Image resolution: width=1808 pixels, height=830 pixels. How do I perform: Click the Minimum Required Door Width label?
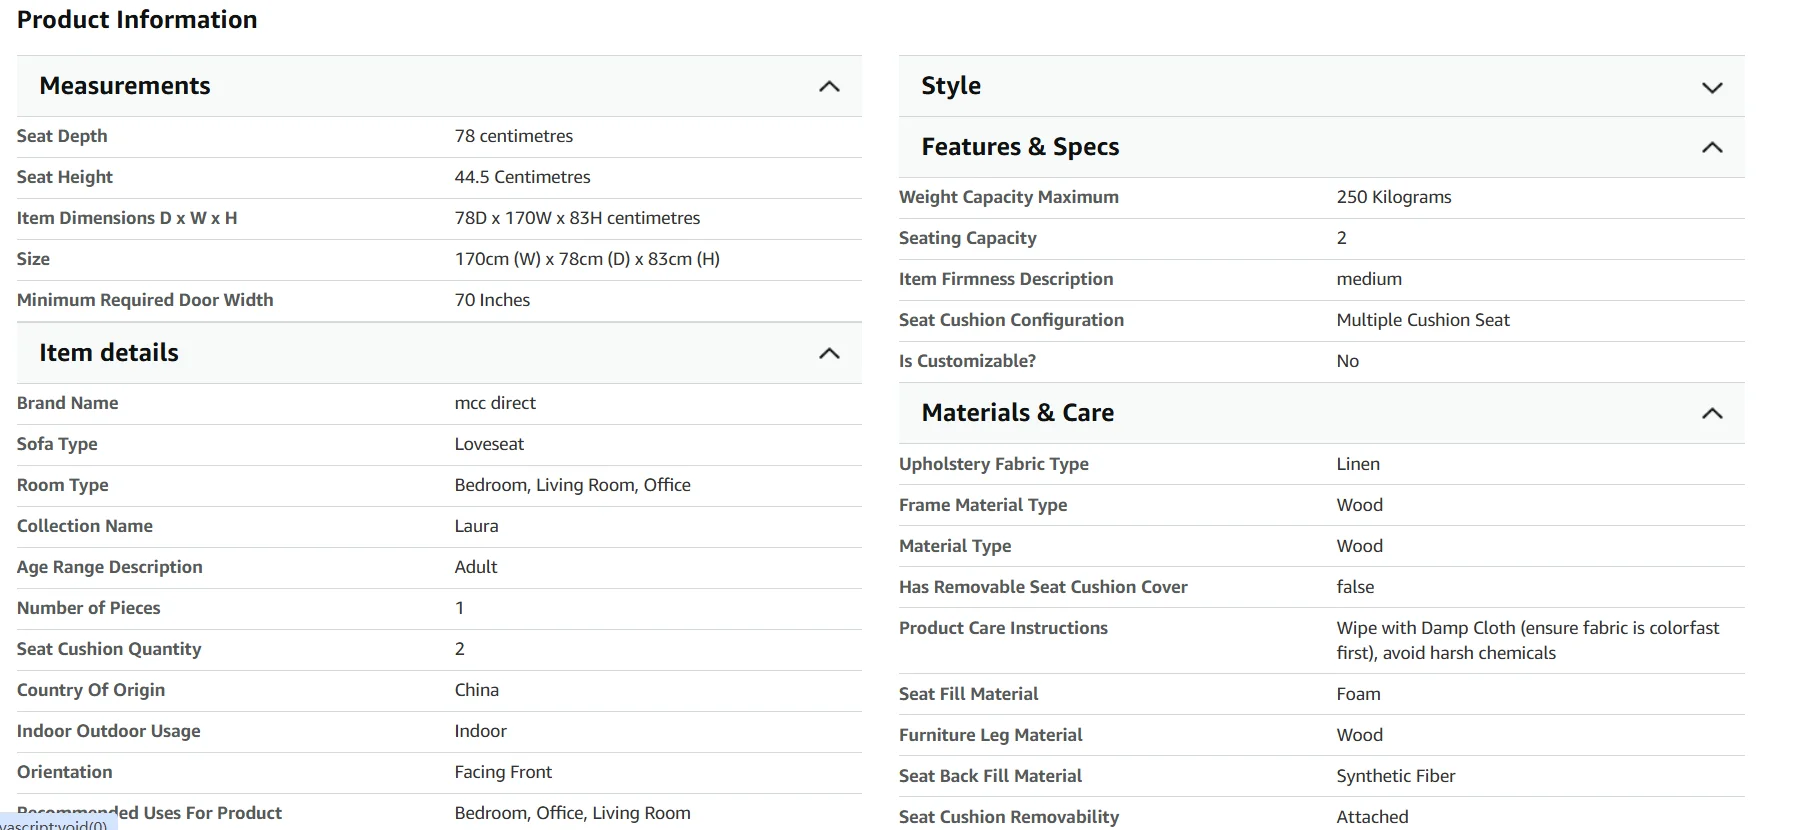pyautogui.click(x=145, y=300)
